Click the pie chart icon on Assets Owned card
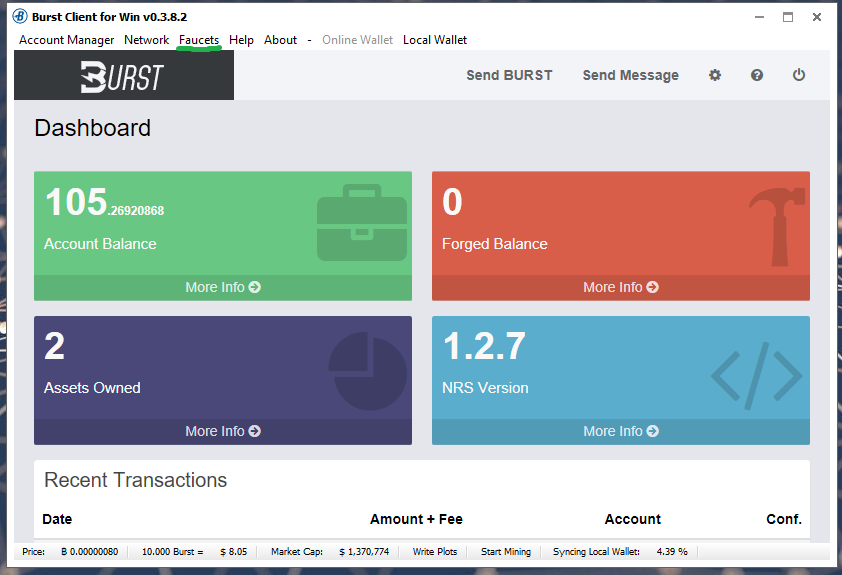 click(x=368, y=371)
